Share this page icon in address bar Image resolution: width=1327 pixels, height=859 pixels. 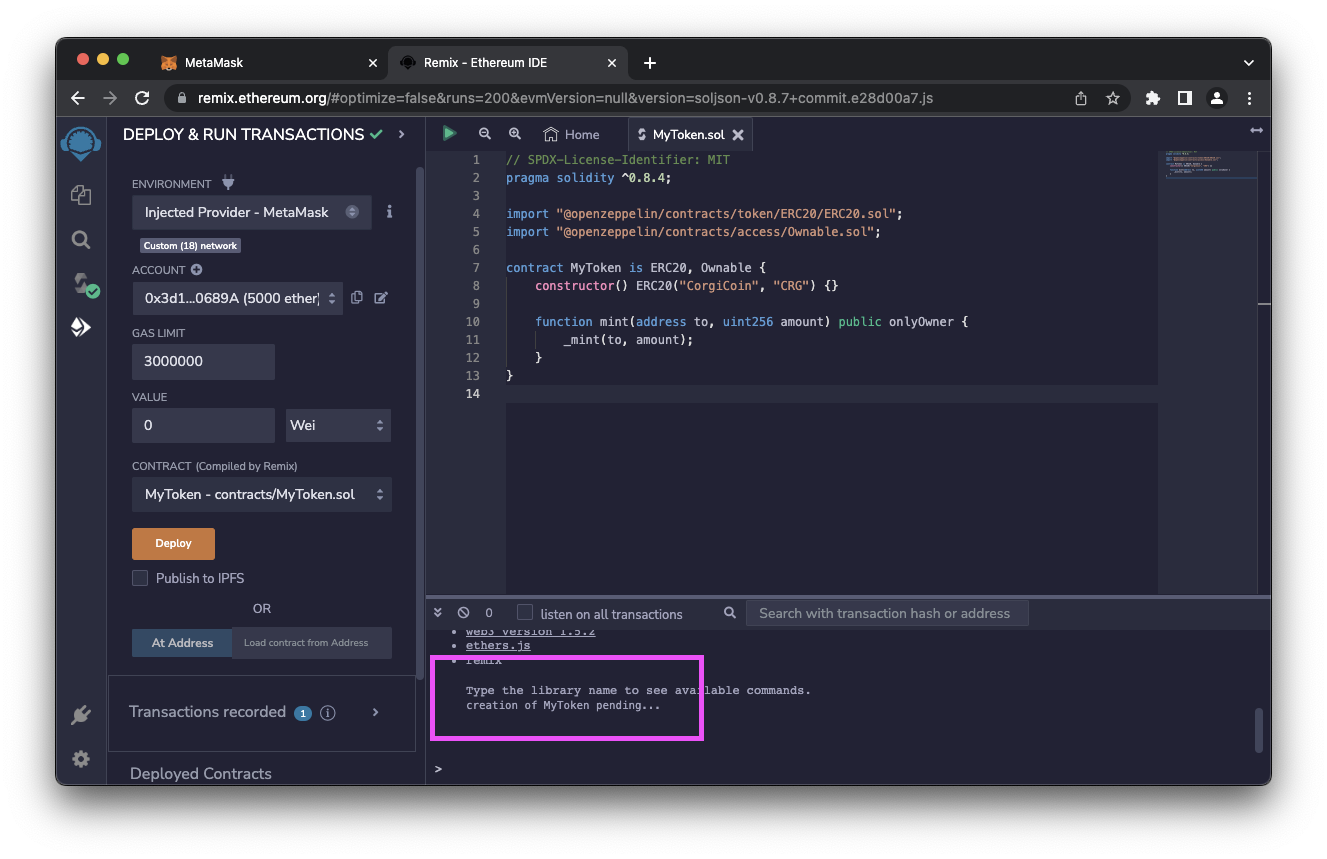point(1081,98)
